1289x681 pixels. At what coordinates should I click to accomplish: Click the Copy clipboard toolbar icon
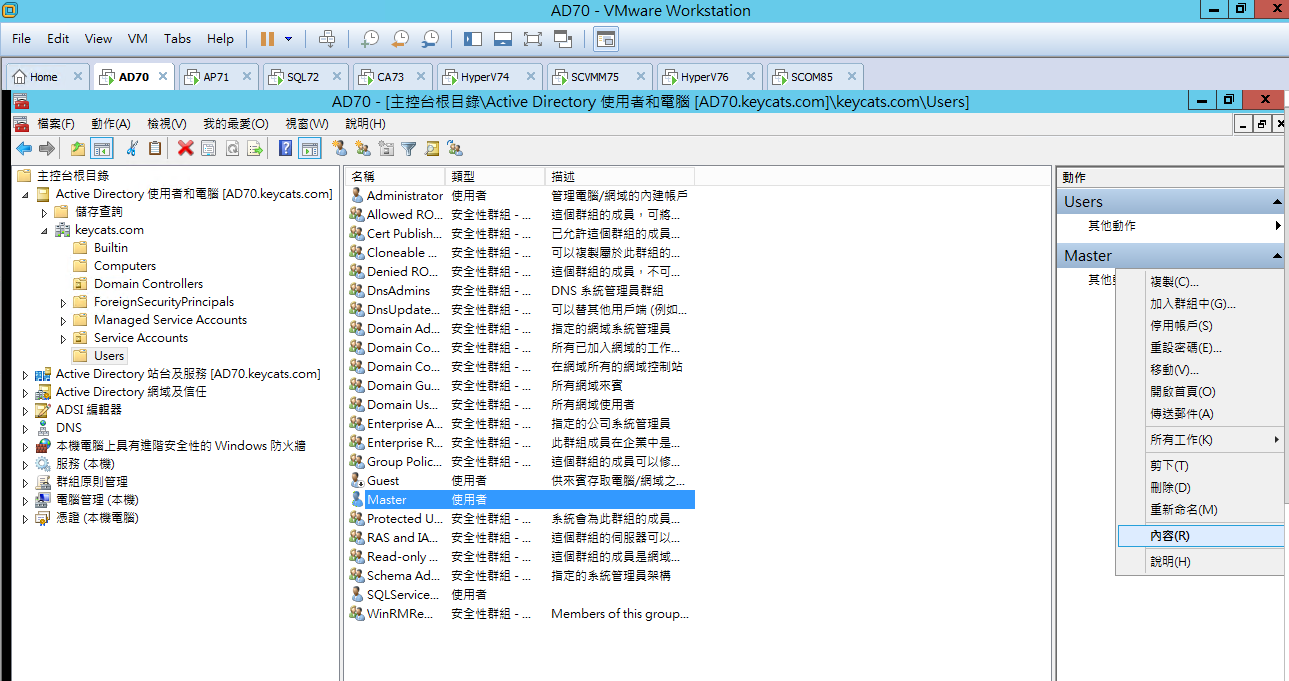(x=155, y=148)
